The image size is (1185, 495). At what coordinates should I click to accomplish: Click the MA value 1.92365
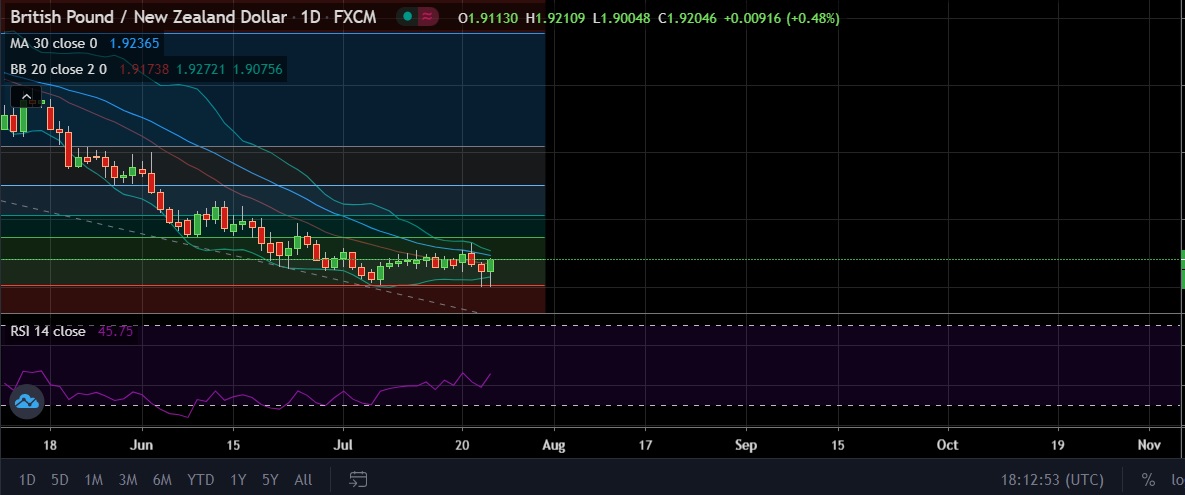pyautogui.click(x=135, y=44)
